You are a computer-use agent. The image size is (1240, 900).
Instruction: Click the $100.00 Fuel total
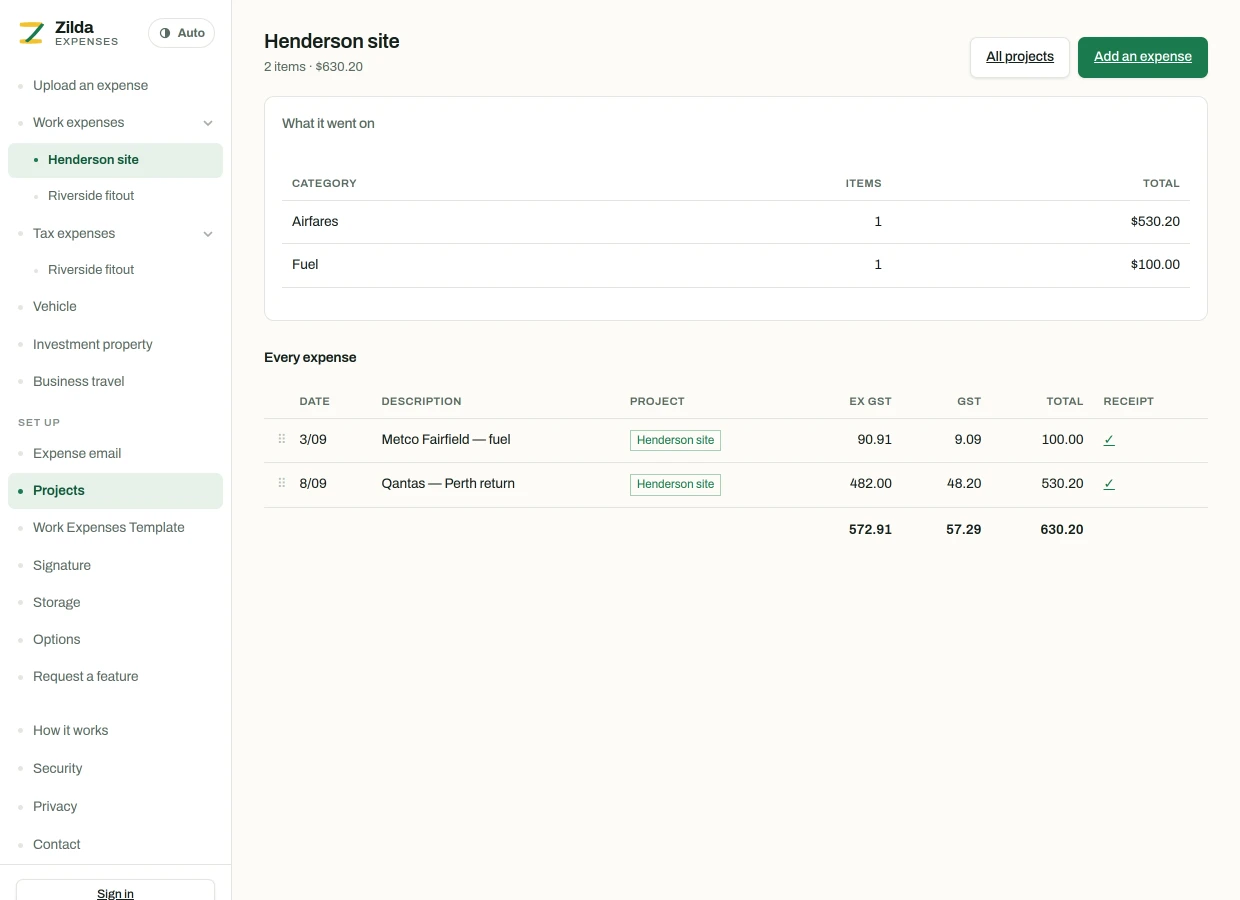[1155, 265]
